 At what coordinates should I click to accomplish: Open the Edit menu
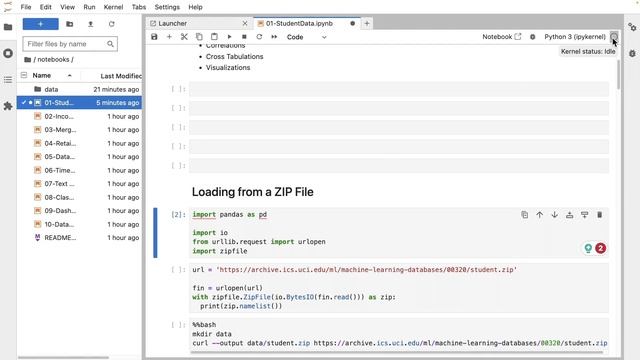pos(46,7)
